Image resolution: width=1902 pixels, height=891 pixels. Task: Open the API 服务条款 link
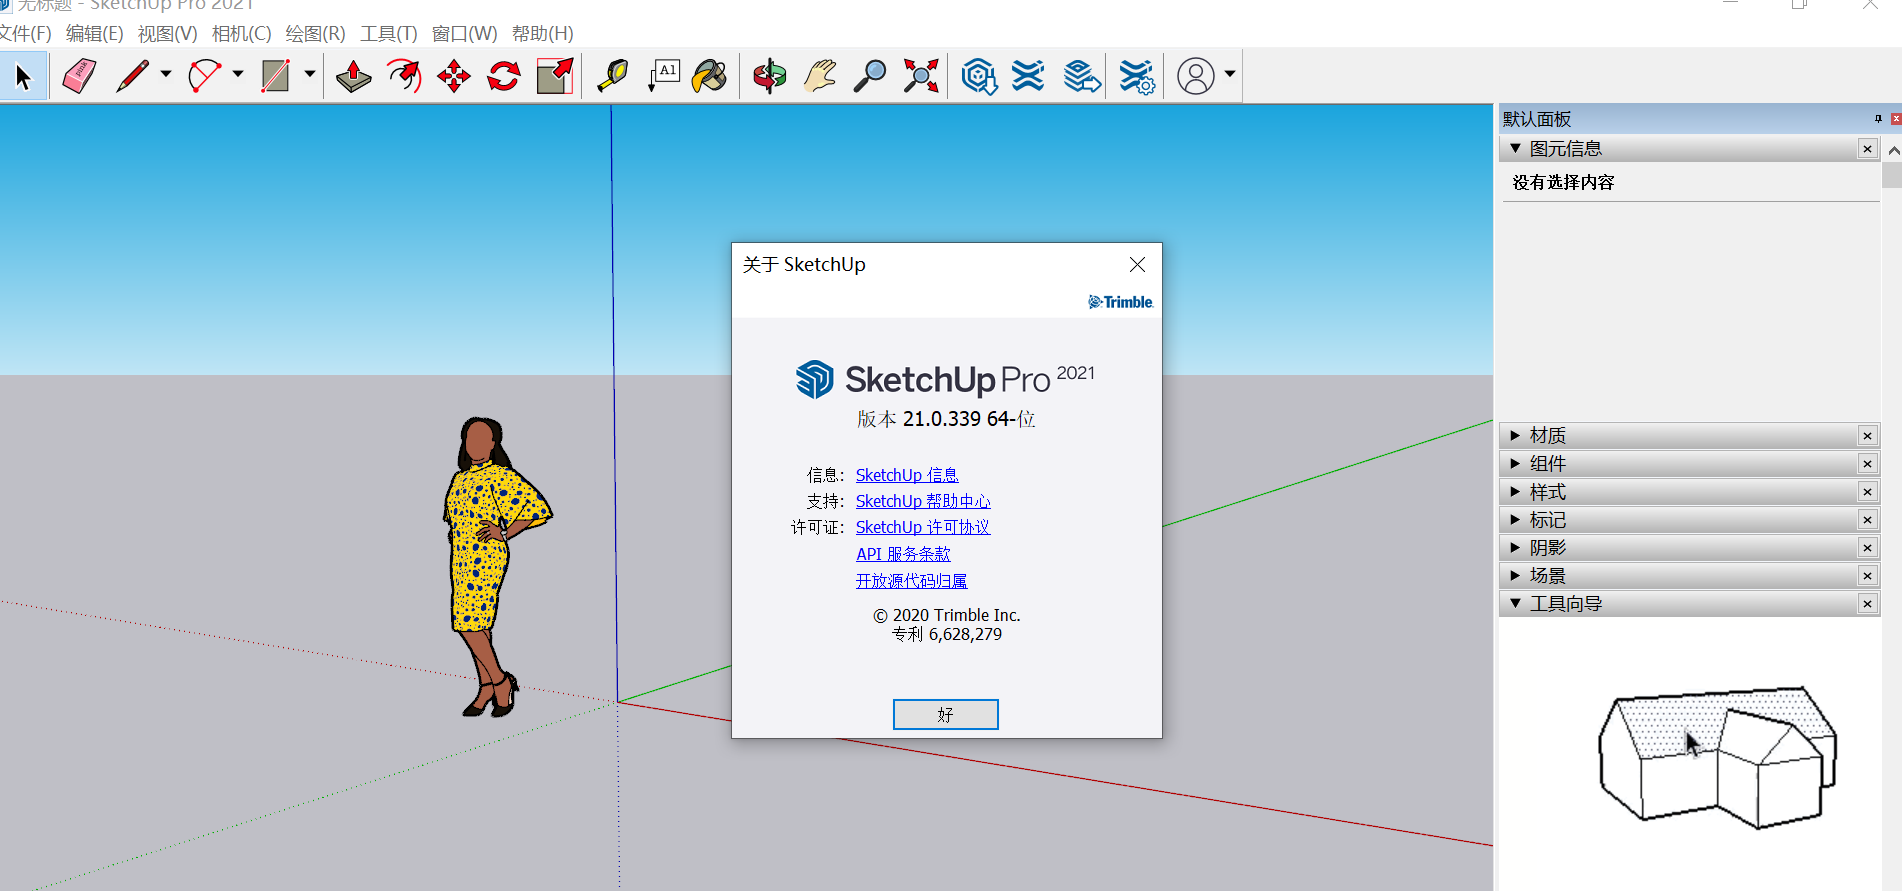(x=903, y=554)
